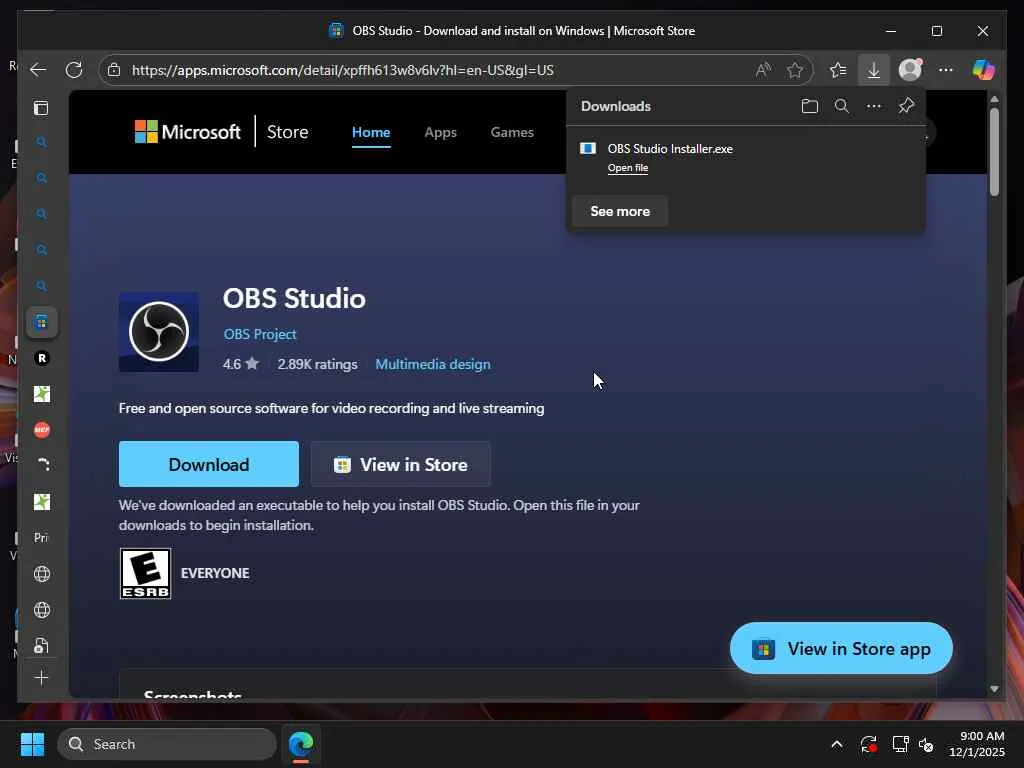Click OBS Studio Installer.exe download entry

[x=670, y=149]
